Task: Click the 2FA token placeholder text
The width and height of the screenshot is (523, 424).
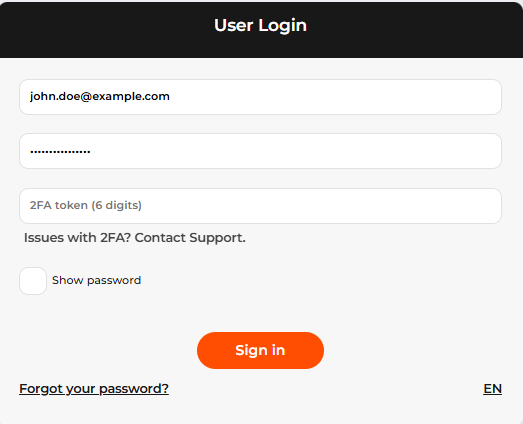Action: (86, 205)
